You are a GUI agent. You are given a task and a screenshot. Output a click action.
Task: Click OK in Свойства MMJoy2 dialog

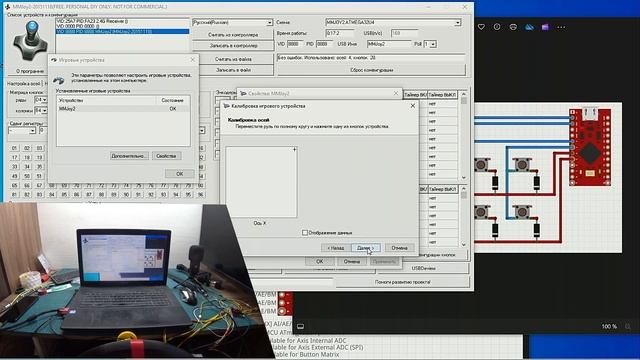pos(319,261)
